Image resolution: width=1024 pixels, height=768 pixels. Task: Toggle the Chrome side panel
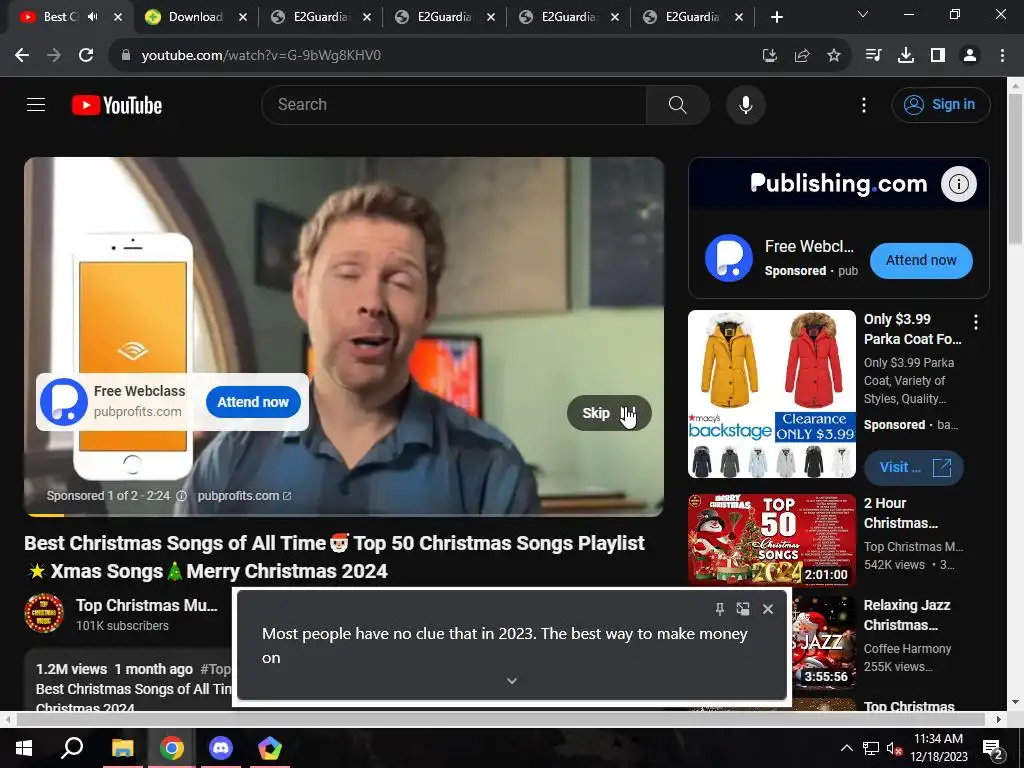(x=938, y=56)
